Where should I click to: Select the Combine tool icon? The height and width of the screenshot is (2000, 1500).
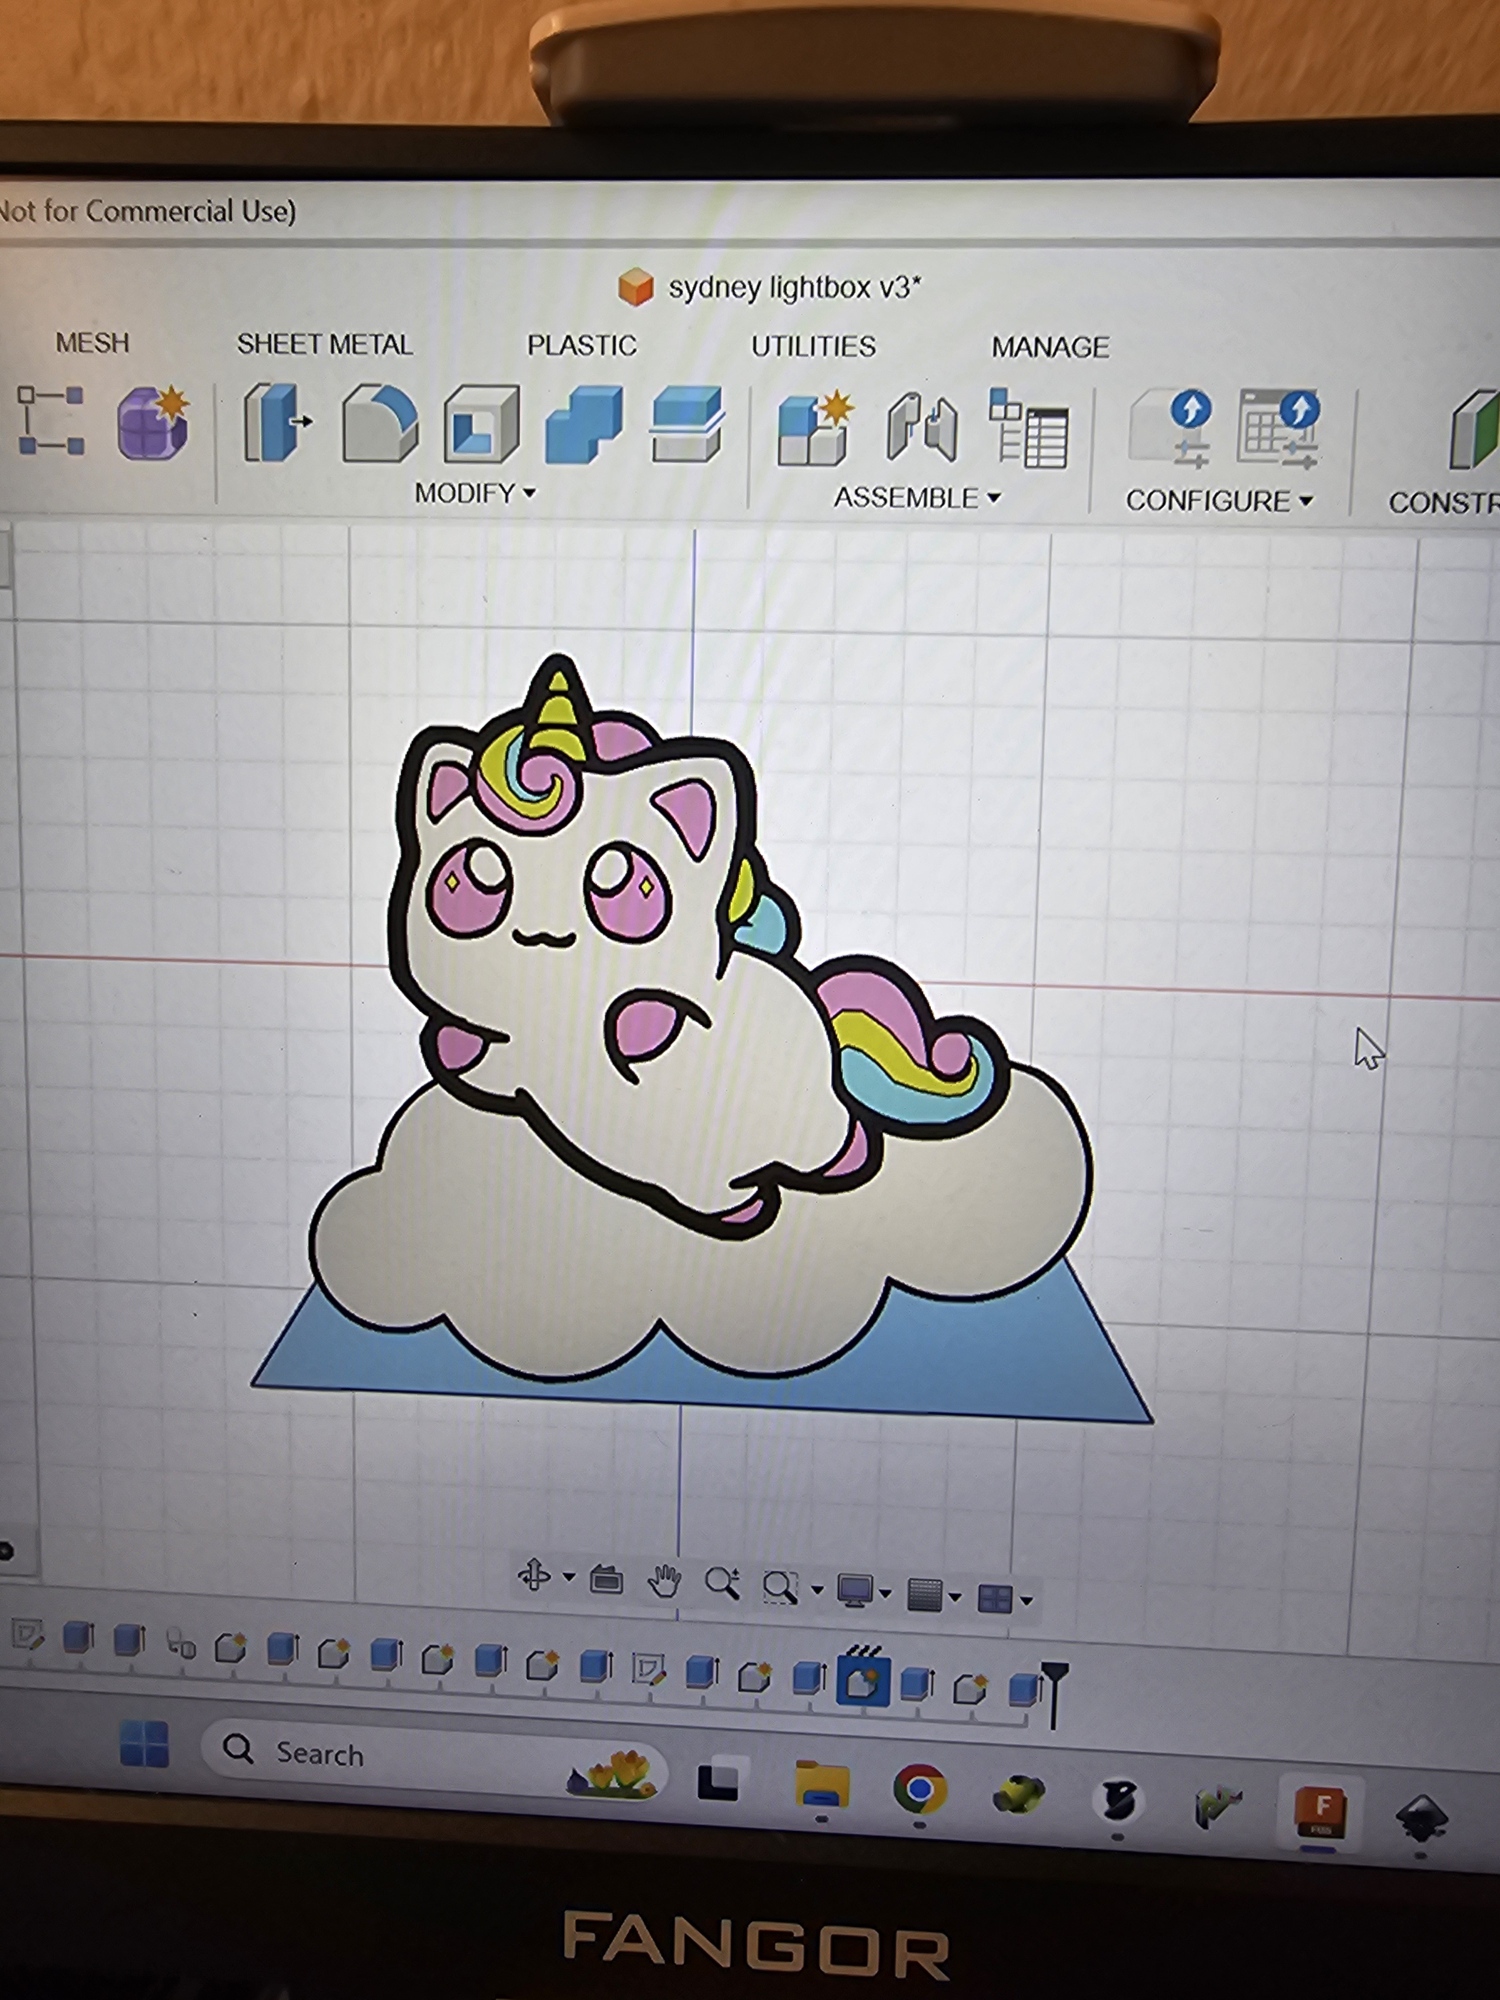pos(584,426)
